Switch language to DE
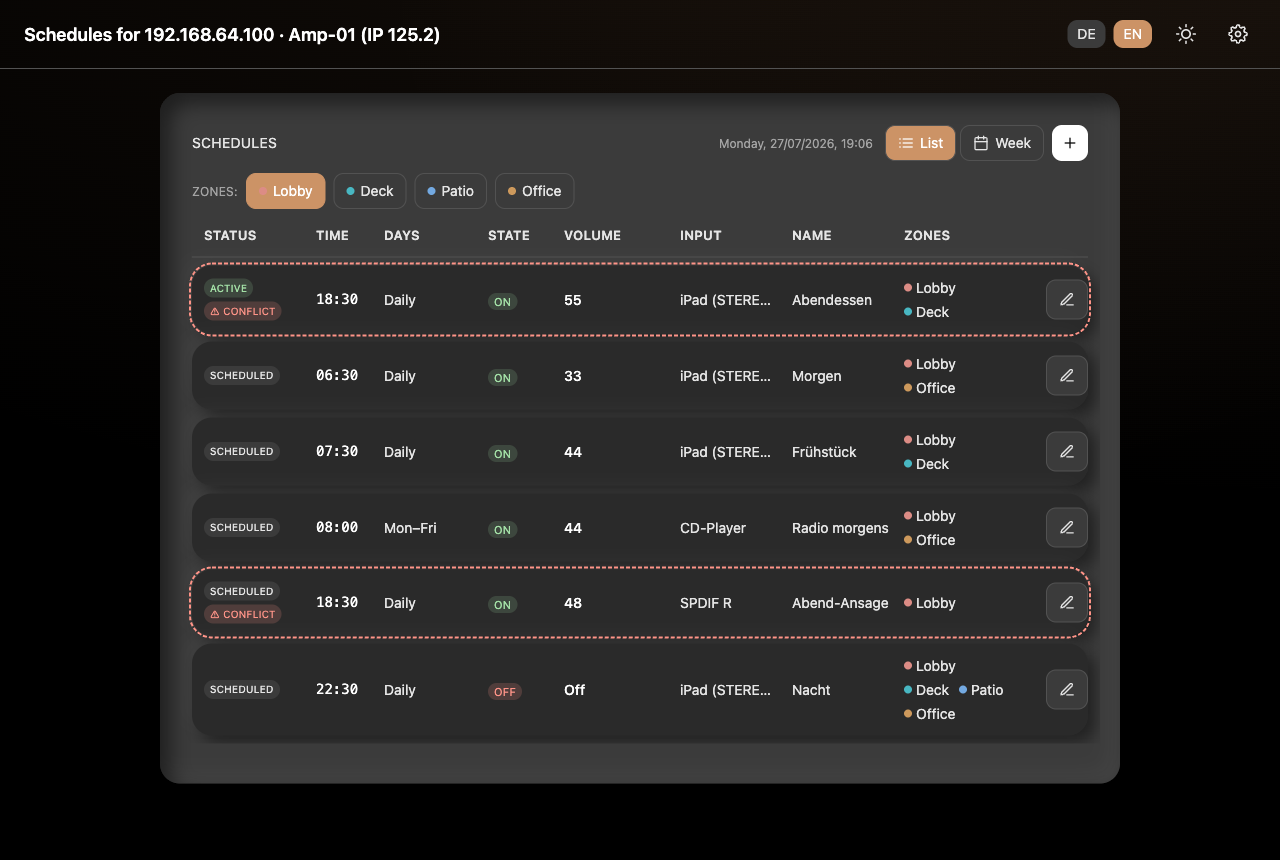Image resolution: width=1280 pixels, height=860 pixels. (1086, 34)
